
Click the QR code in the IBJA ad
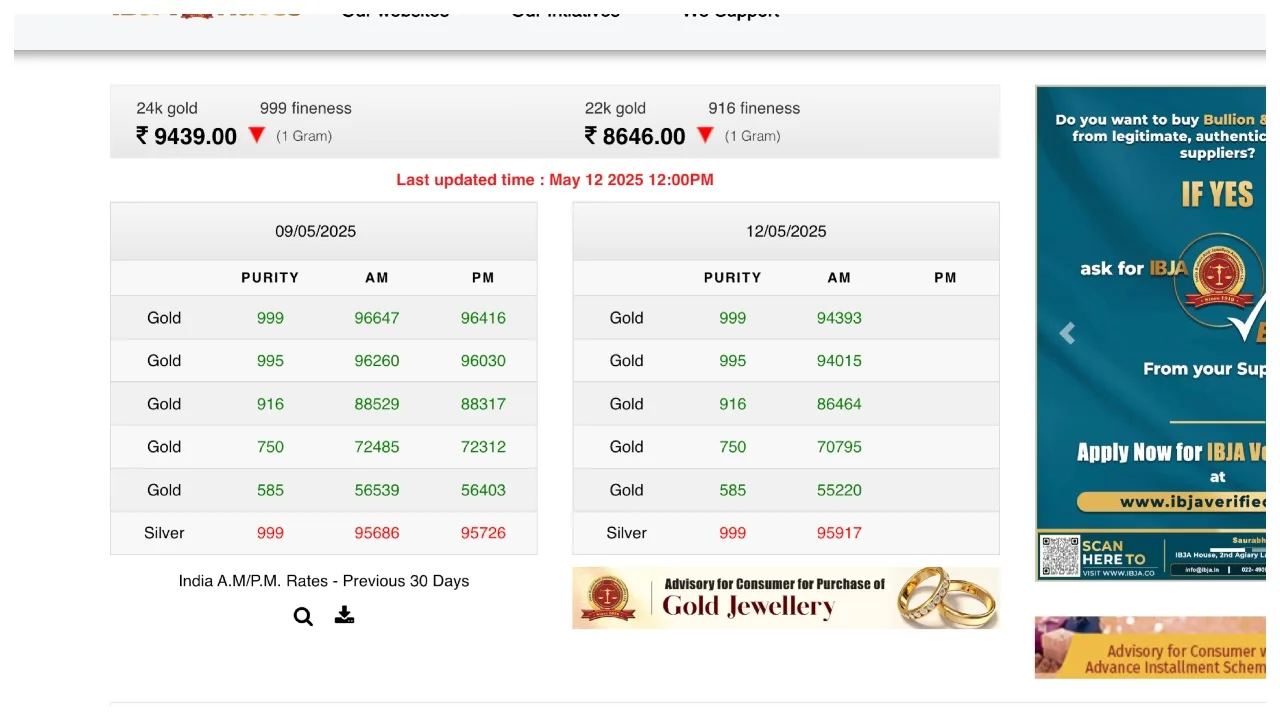(1059, 557)
